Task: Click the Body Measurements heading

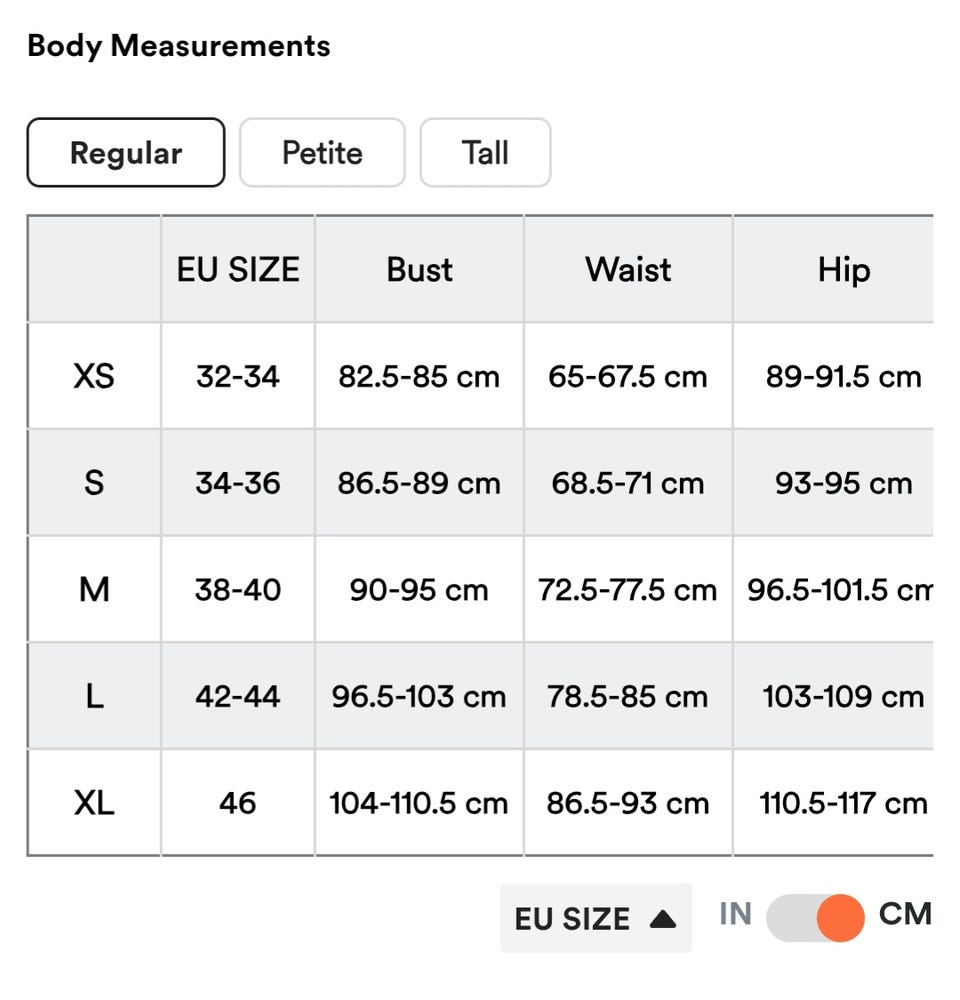Action: point(179,46)
